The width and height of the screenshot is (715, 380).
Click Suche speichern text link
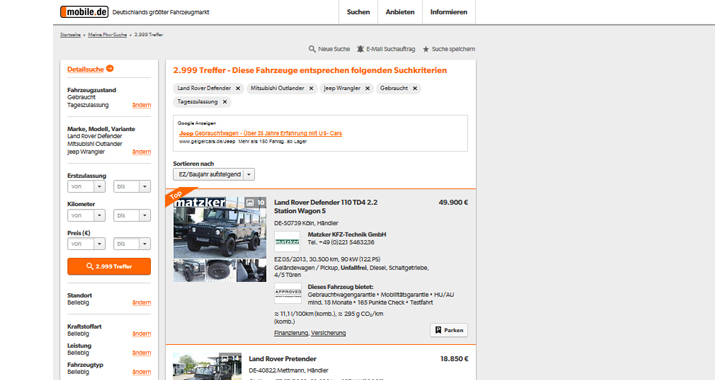click(453, 49)
